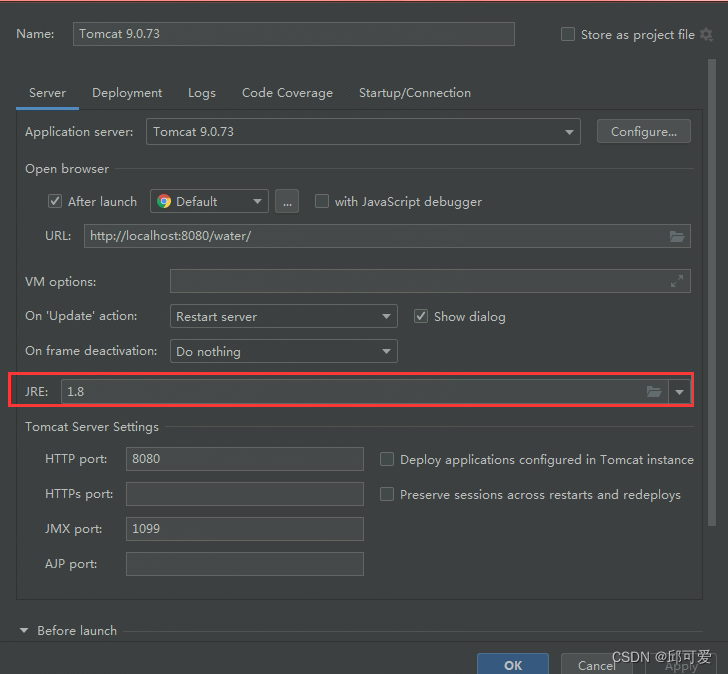Open the Application server dropdown
This screenshot has height=674, width=728.
[363, 132]
